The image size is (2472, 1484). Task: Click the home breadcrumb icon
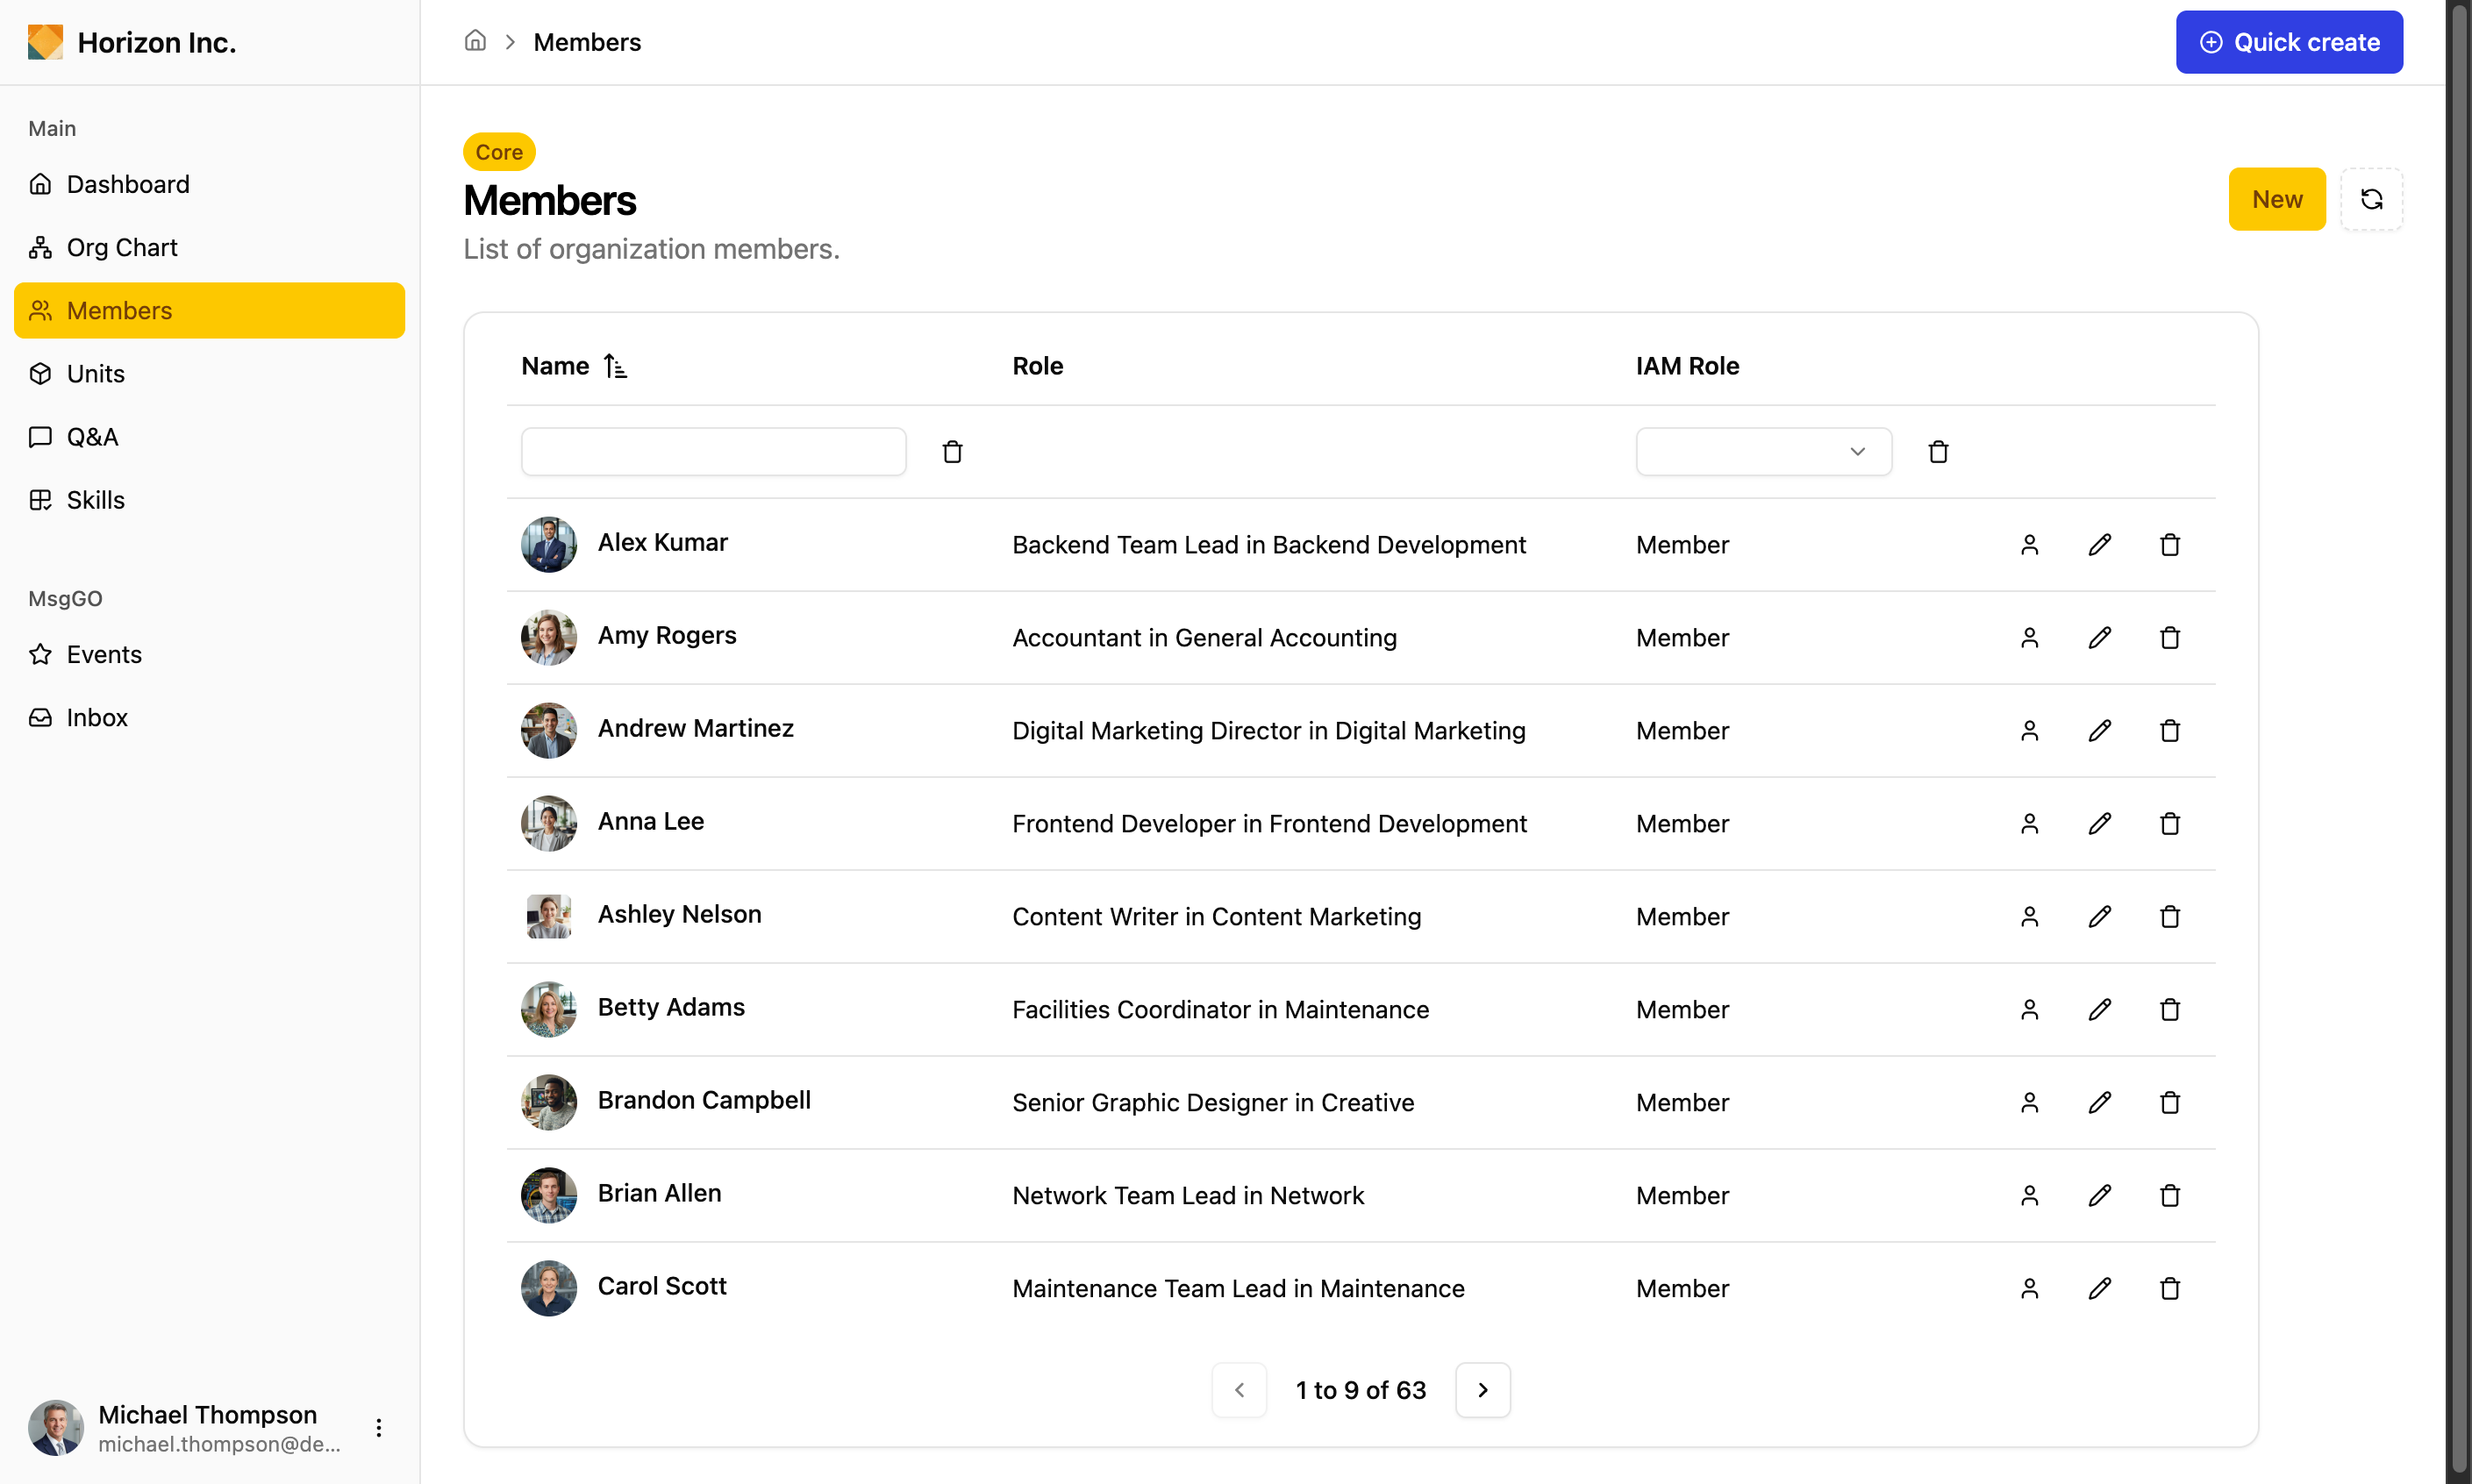click(475, 42)
